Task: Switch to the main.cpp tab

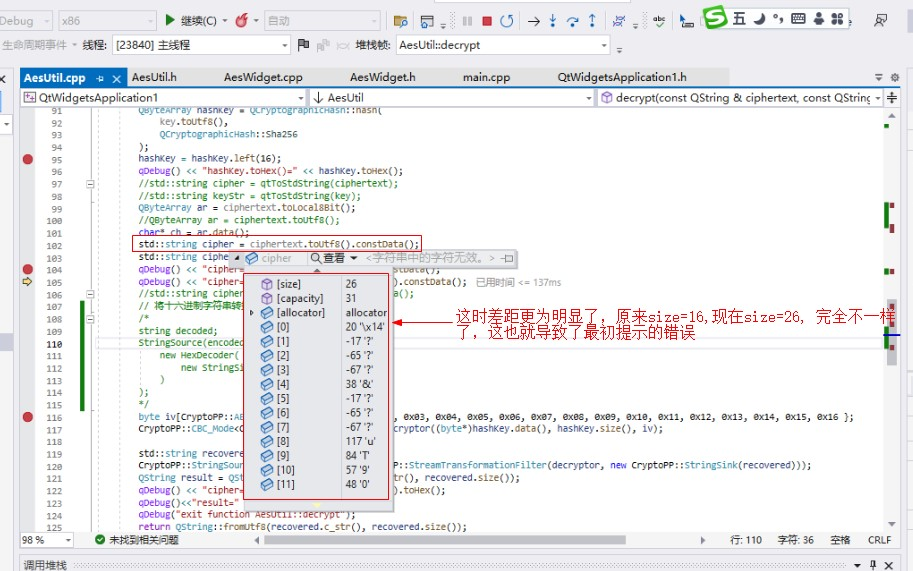Action: 486,77
